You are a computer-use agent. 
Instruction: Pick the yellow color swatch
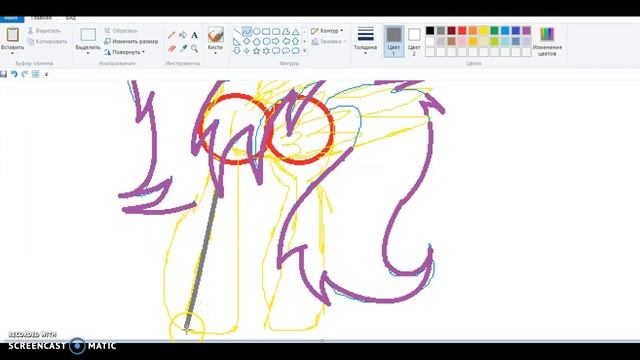[484, 31]
